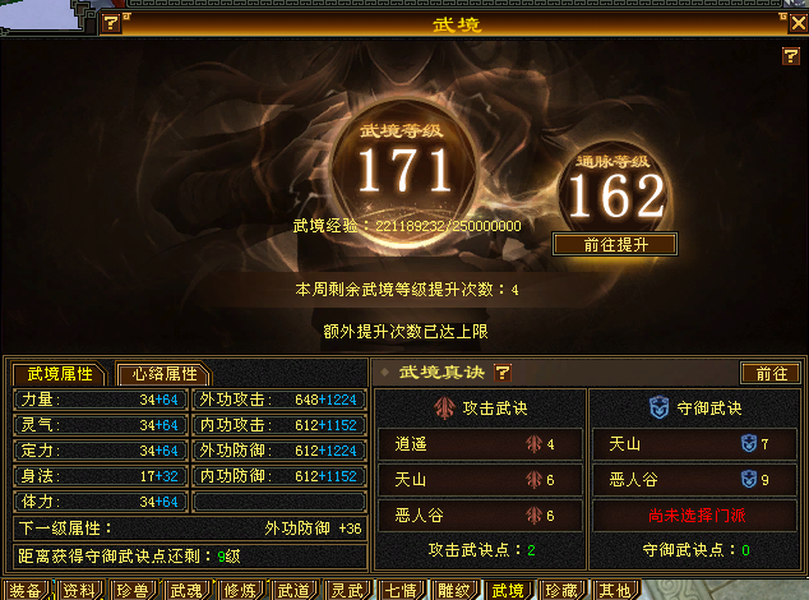Switch to 武境属性 tab
This screenshot has height=600, width=809.
pos(60,374)
